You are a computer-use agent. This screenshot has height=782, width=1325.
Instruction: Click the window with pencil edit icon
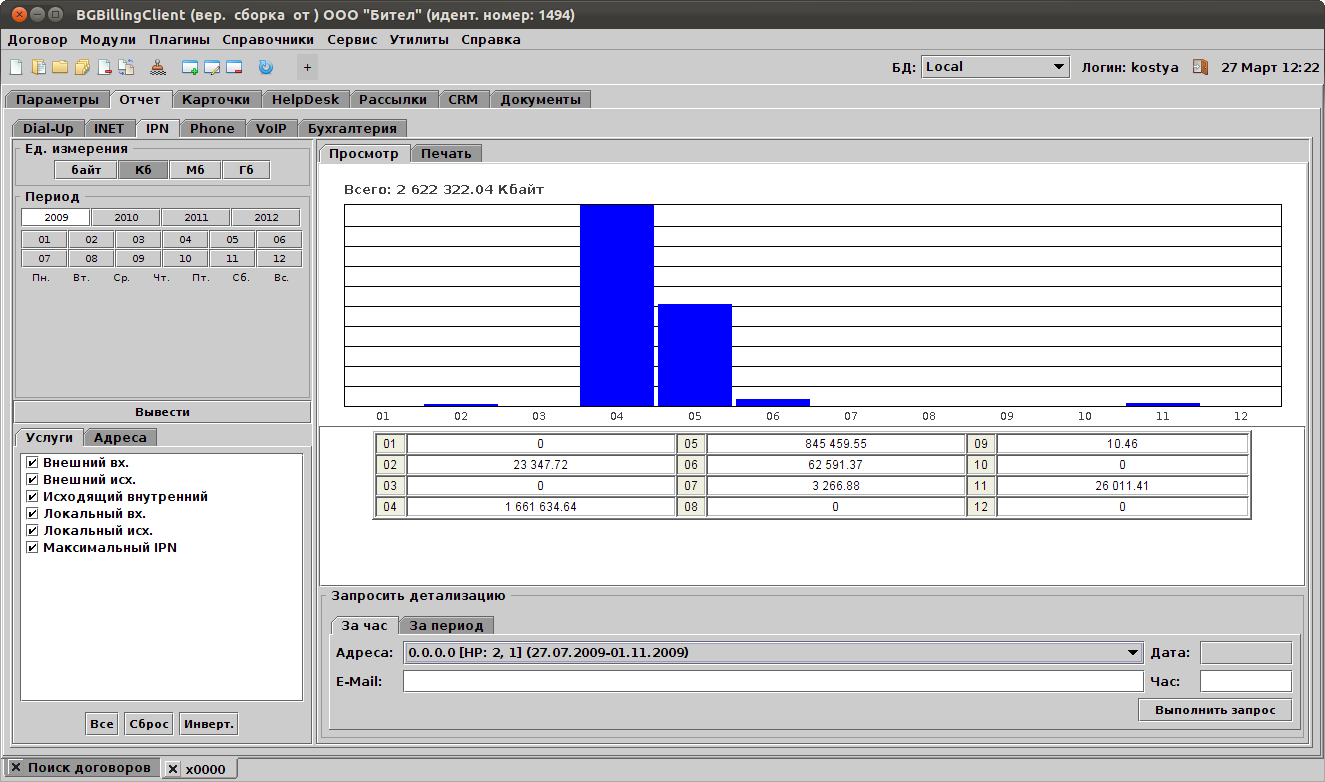coord(212,68)
